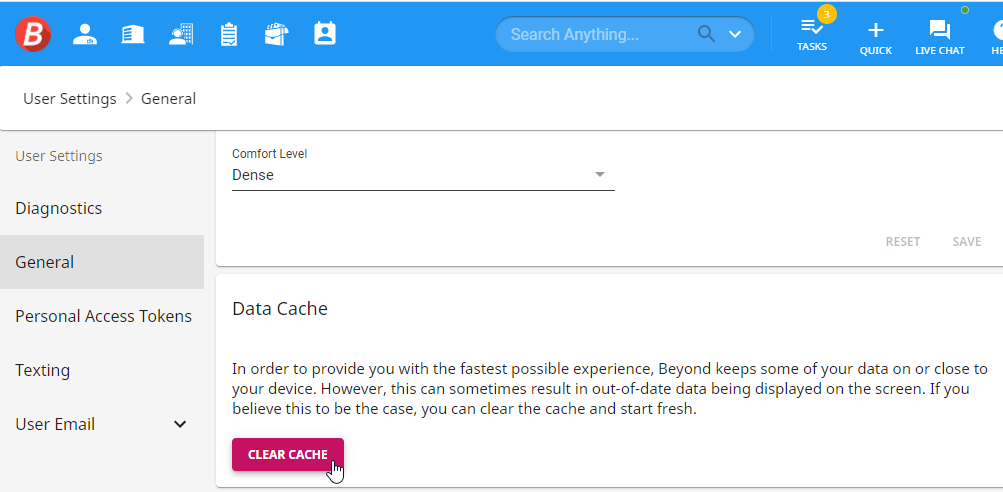Click the red Beyond B logo
This screenshot has height=492, width=1003.
pyautogui.click(x=33, y=34)
